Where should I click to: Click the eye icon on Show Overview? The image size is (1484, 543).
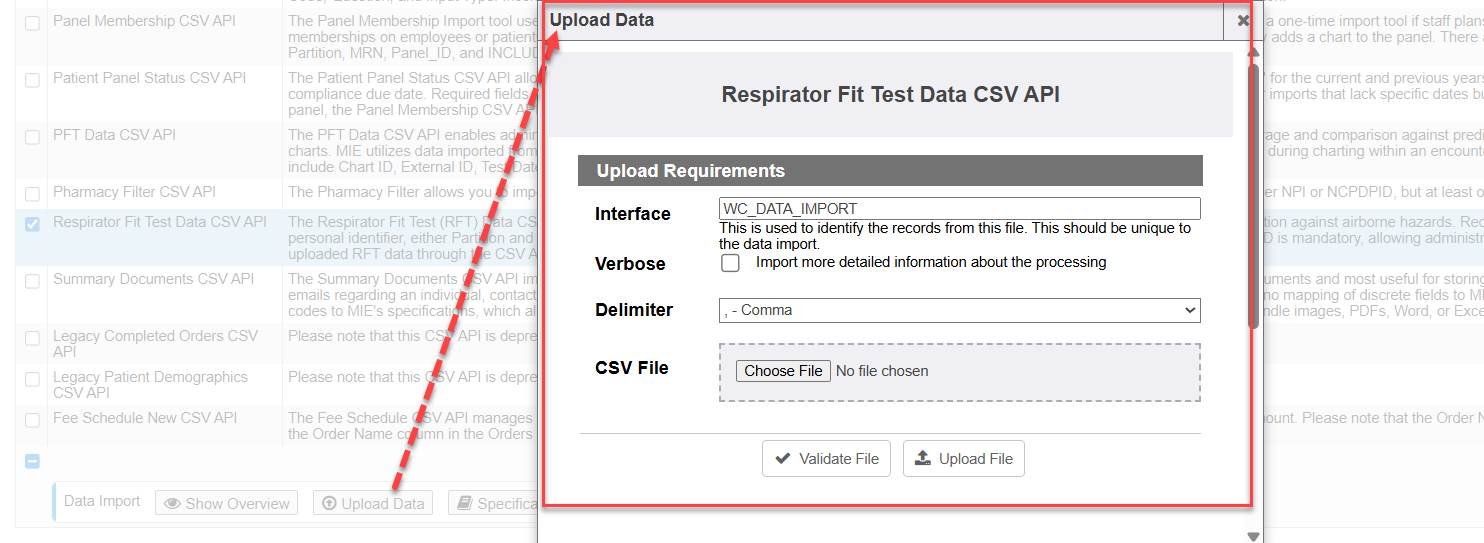coord(173,504)
